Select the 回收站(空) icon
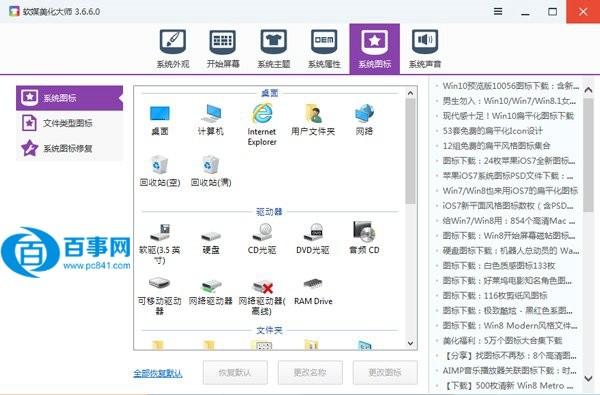This screenshot has width=600, height=395. point(160,171)
